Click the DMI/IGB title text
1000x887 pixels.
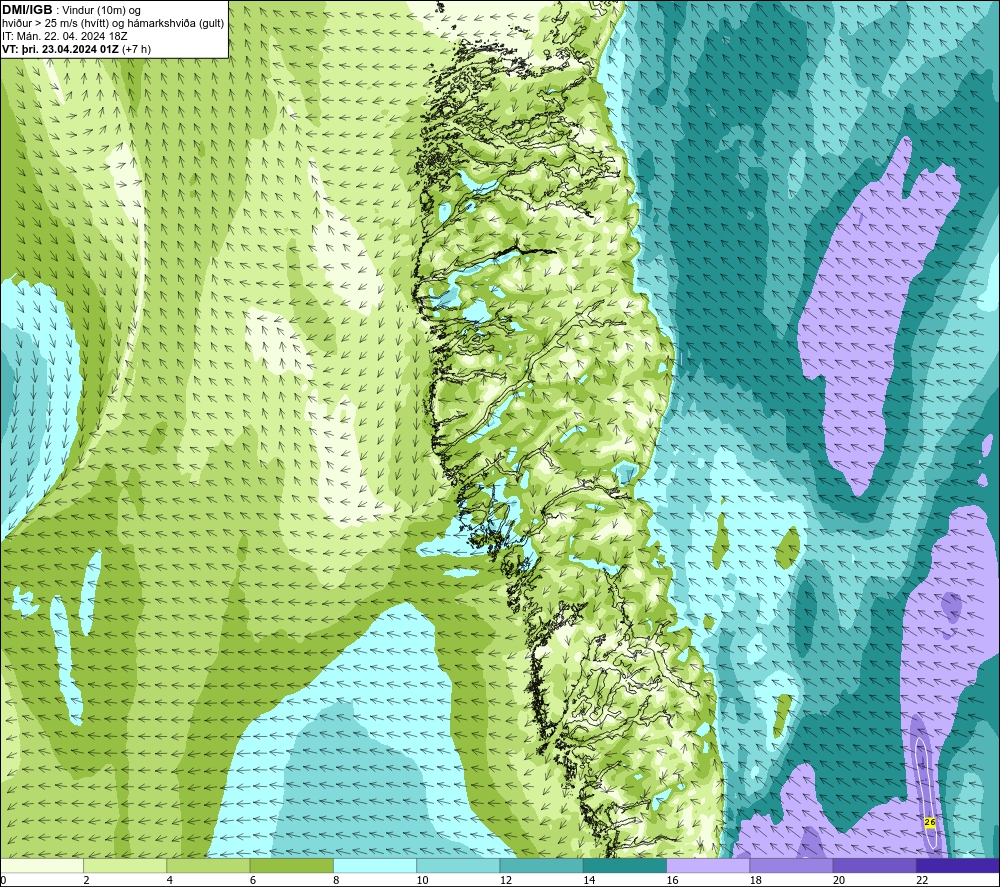click(x=27, y=10)
